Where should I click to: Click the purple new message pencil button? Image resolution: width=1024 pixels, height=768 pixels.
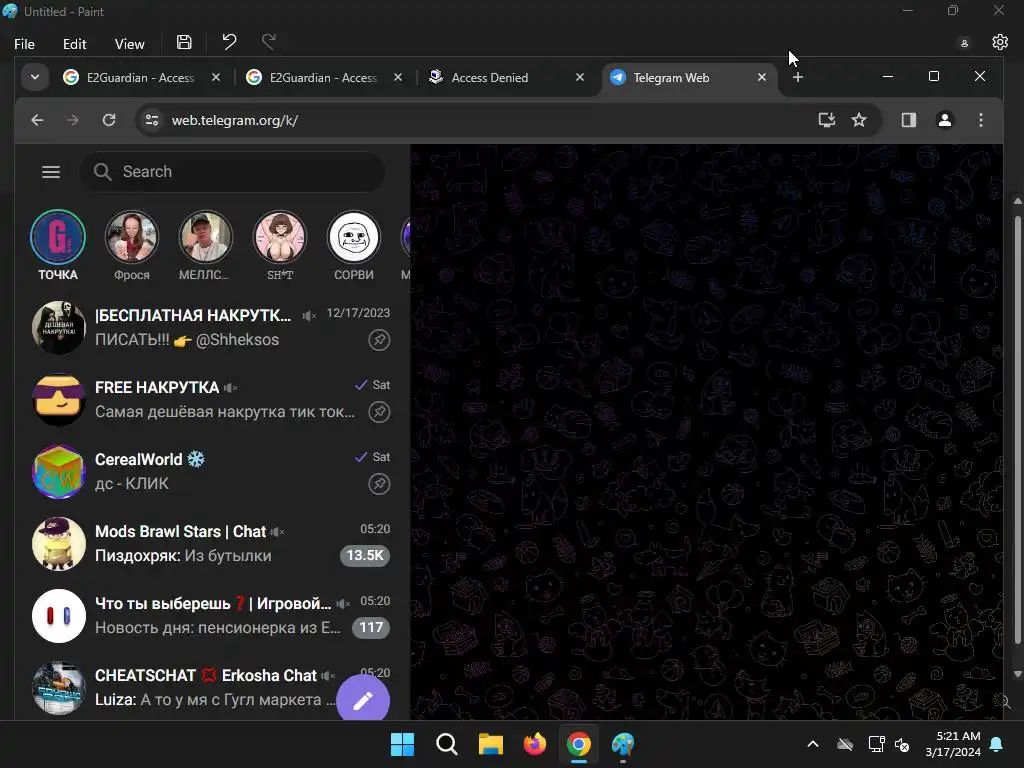(363, 700)
